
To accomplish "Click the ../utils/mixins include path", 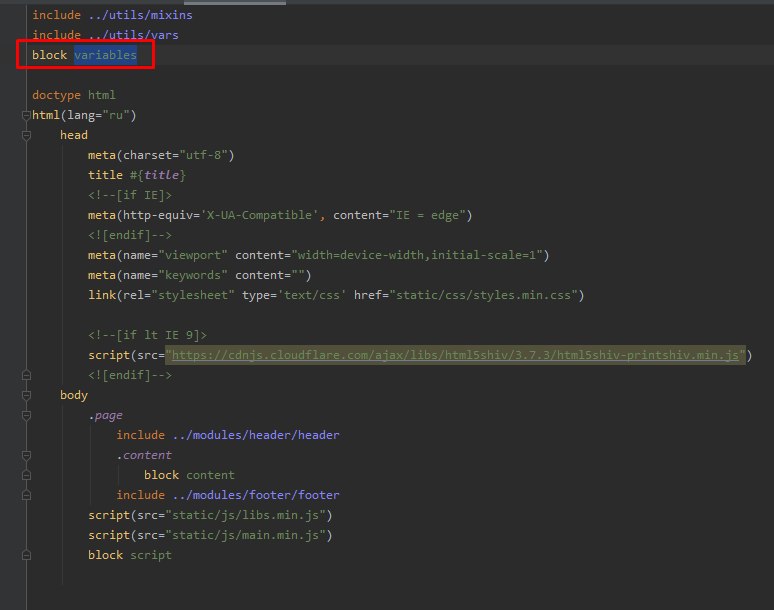I will point(141,15).
